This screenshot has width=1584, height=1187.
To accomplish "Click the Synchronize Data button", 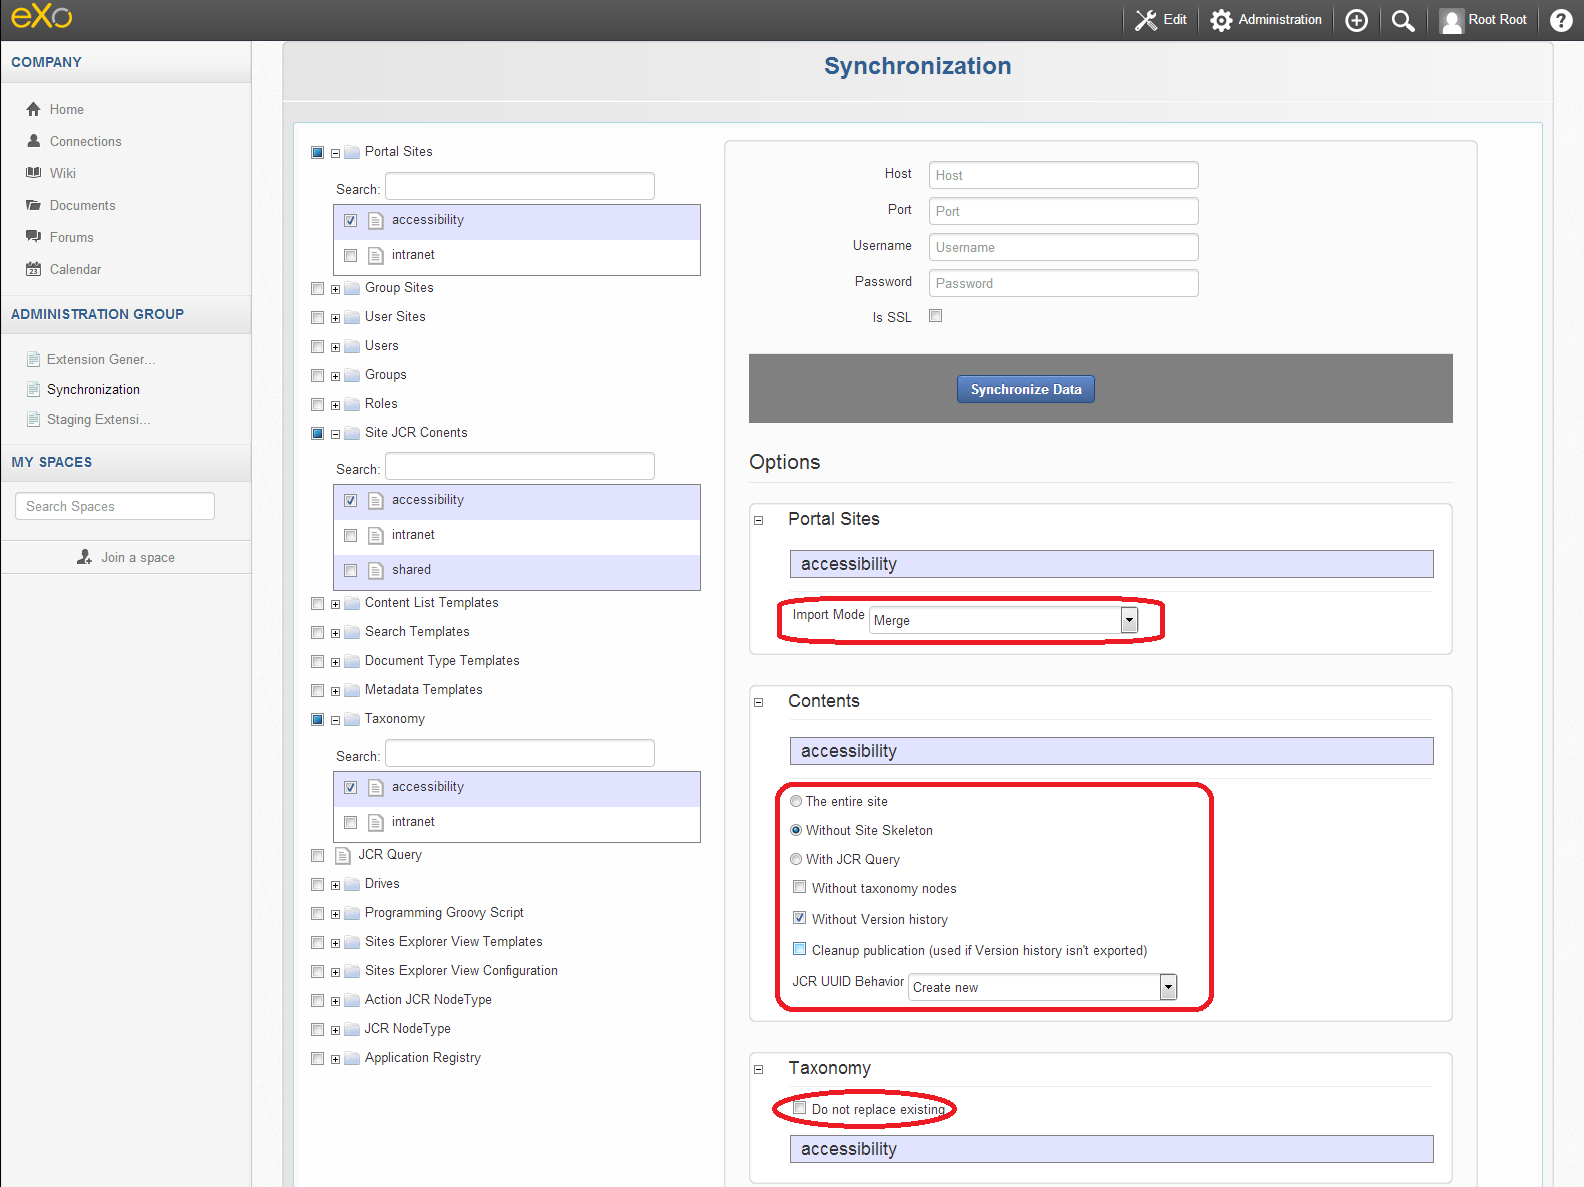I will click(x=1026, y=389).
